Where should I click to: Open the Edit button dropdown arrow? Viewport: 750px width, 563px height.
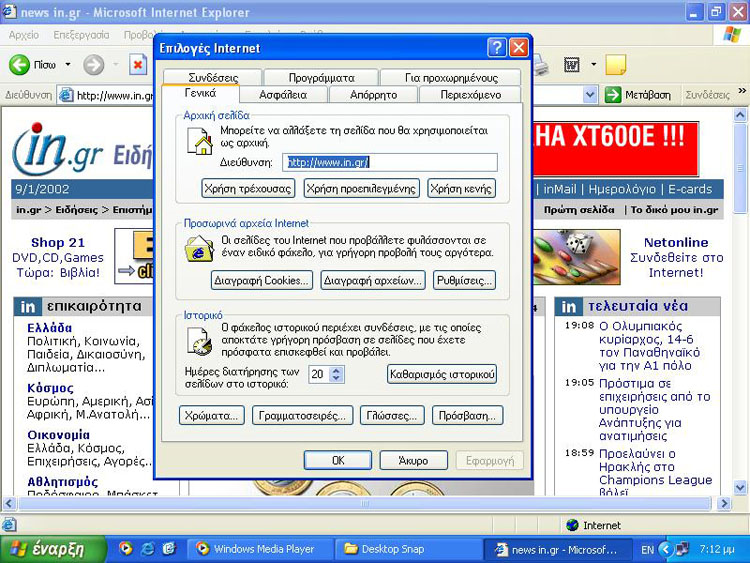tap(594, 64)
